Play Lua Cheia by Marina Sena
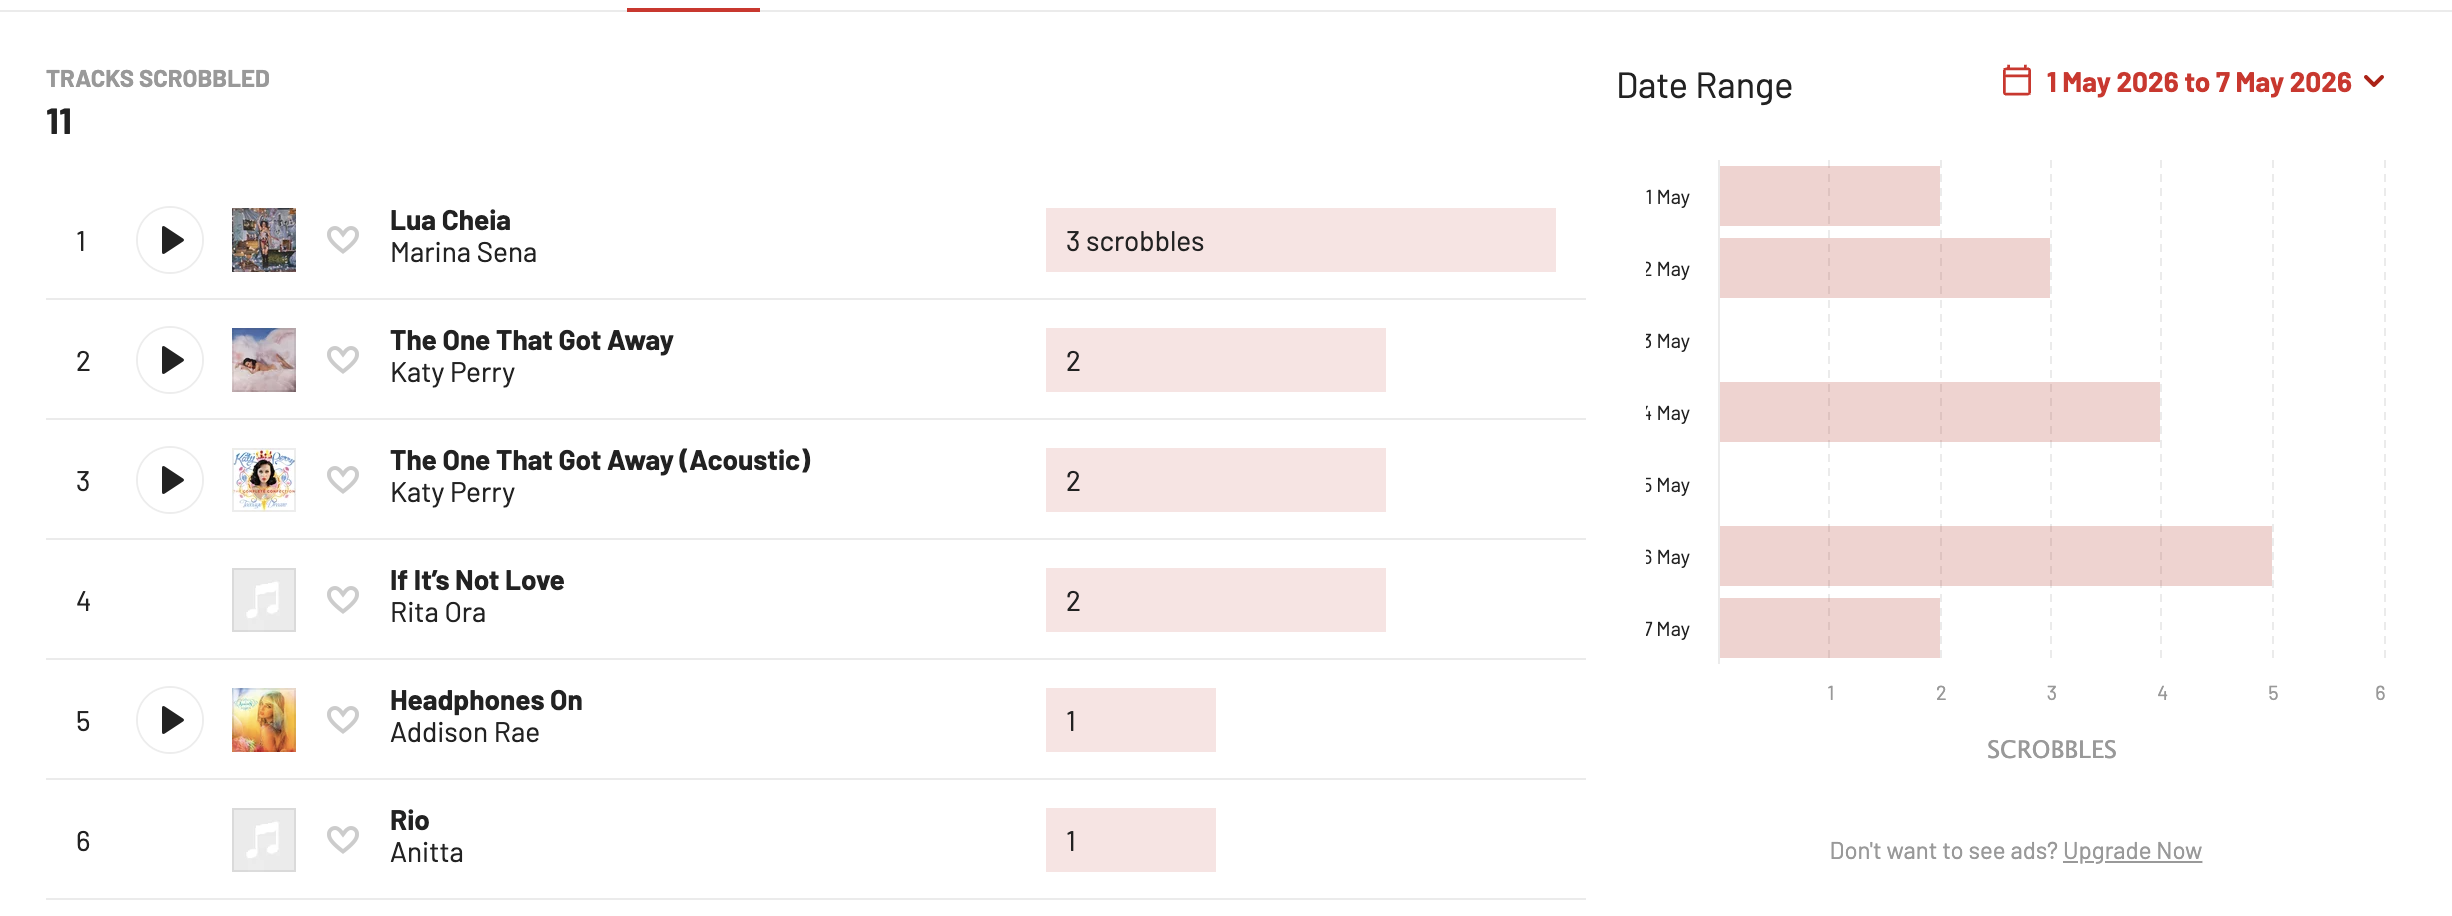The height and width of the screenshot is (916, 2452). 170,240
